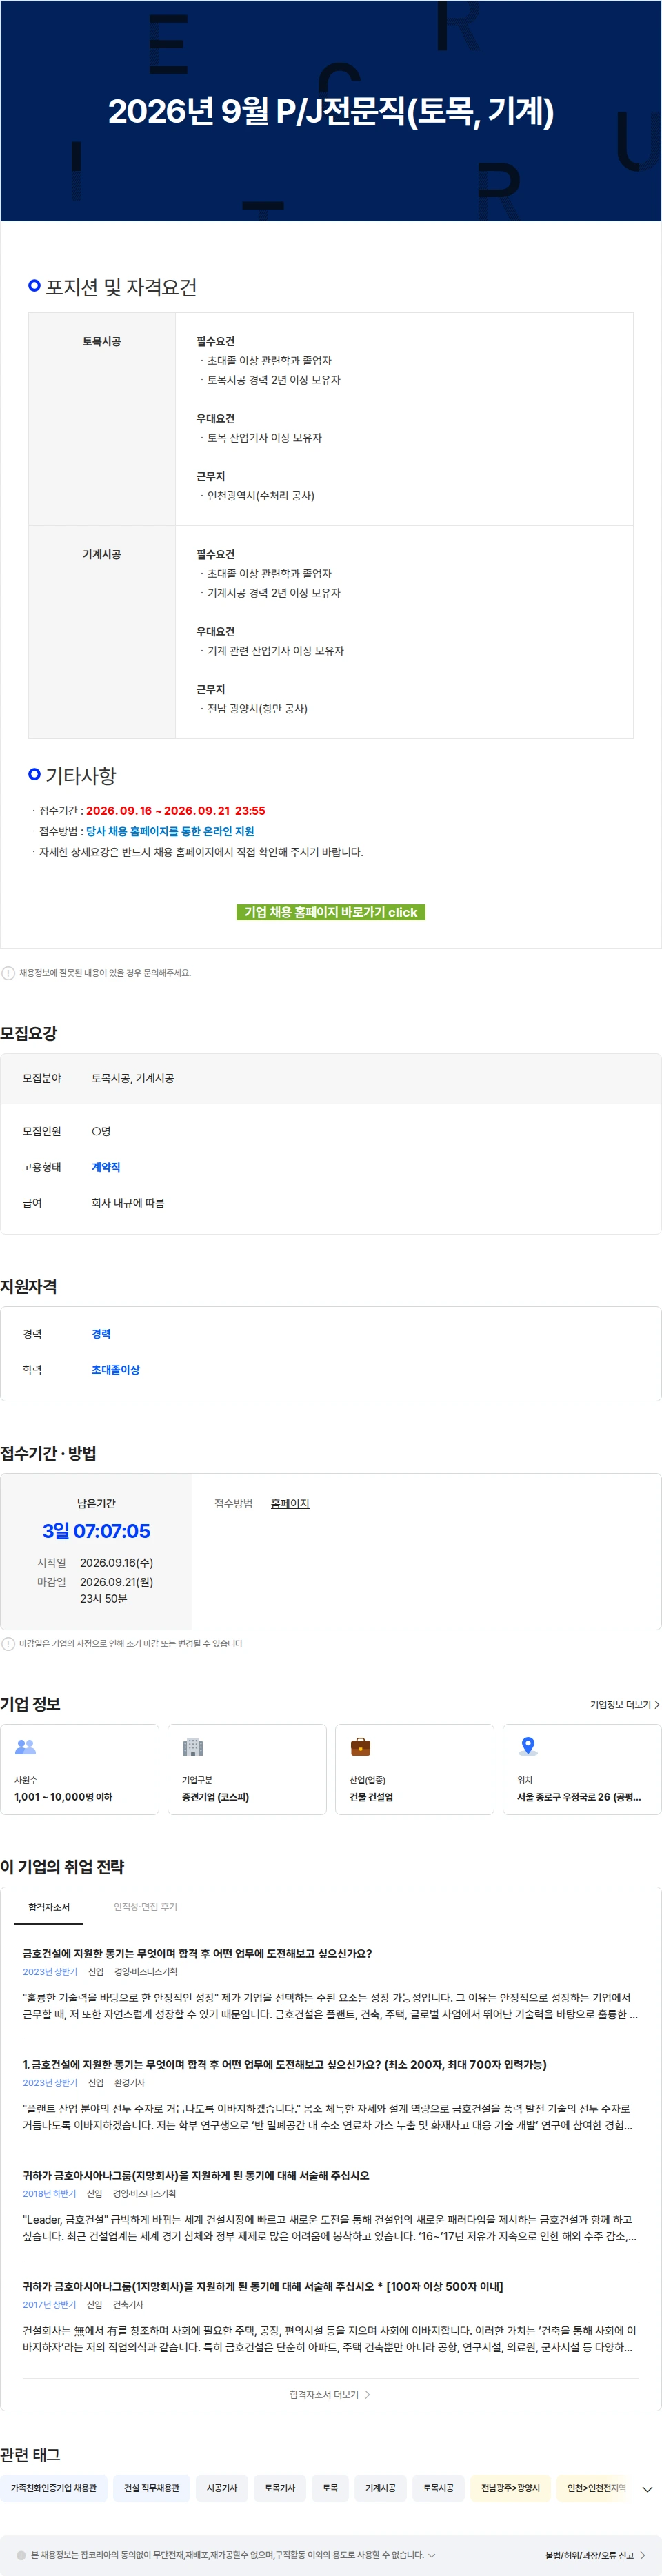Click the 2018년 하반기 essay label

point(49,2194)
